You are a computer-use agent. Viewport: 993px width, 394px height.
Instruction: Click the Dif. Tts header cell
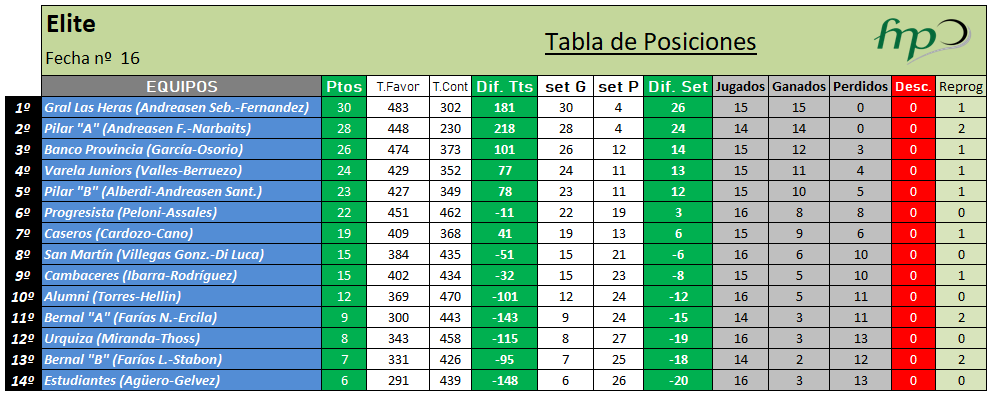pyautogui.click(x=505, y=87)
